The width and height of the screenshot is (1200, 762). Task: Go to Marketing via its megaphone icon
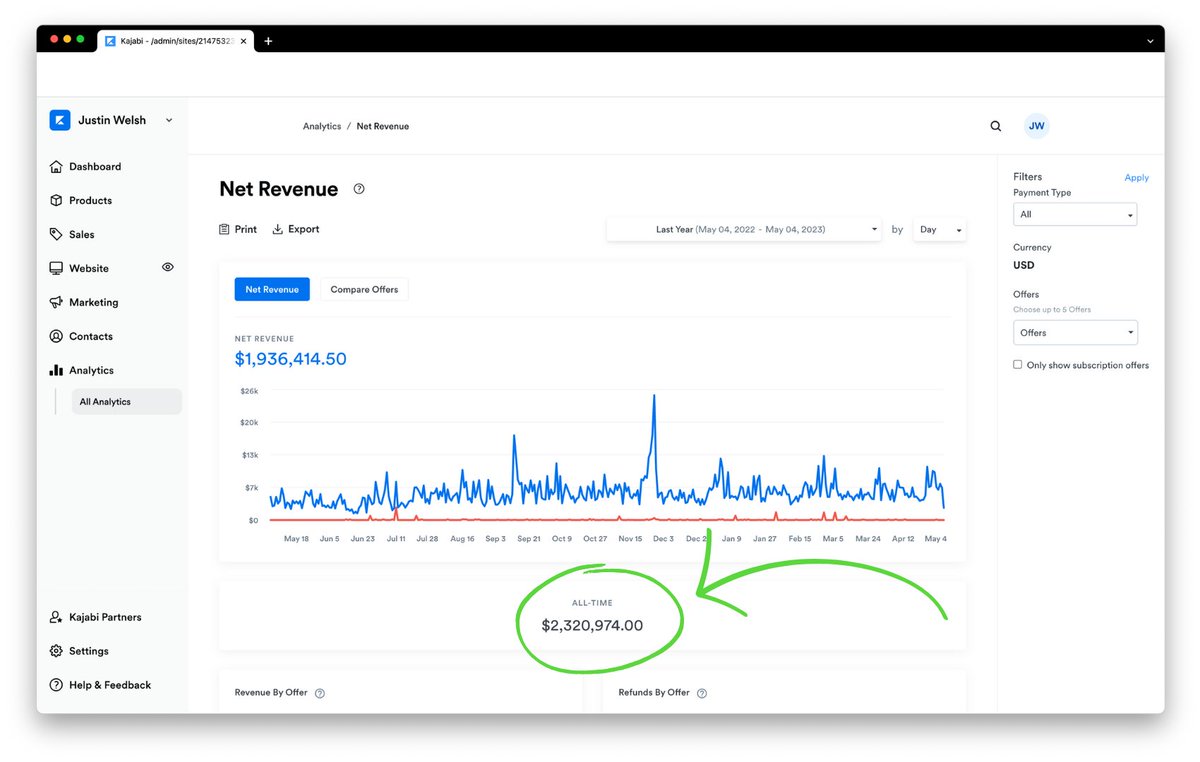(x=58, y=302)
